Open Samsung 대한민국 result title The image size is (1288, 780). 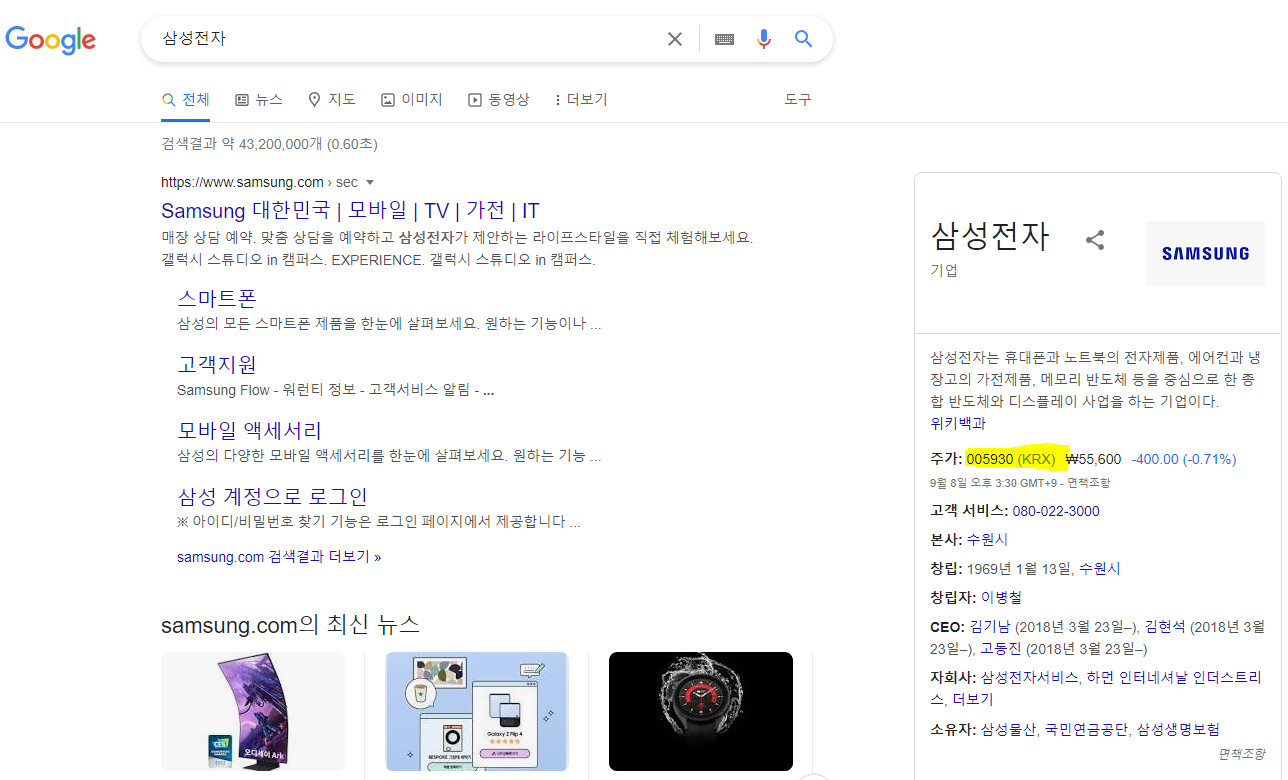(350, 211)
